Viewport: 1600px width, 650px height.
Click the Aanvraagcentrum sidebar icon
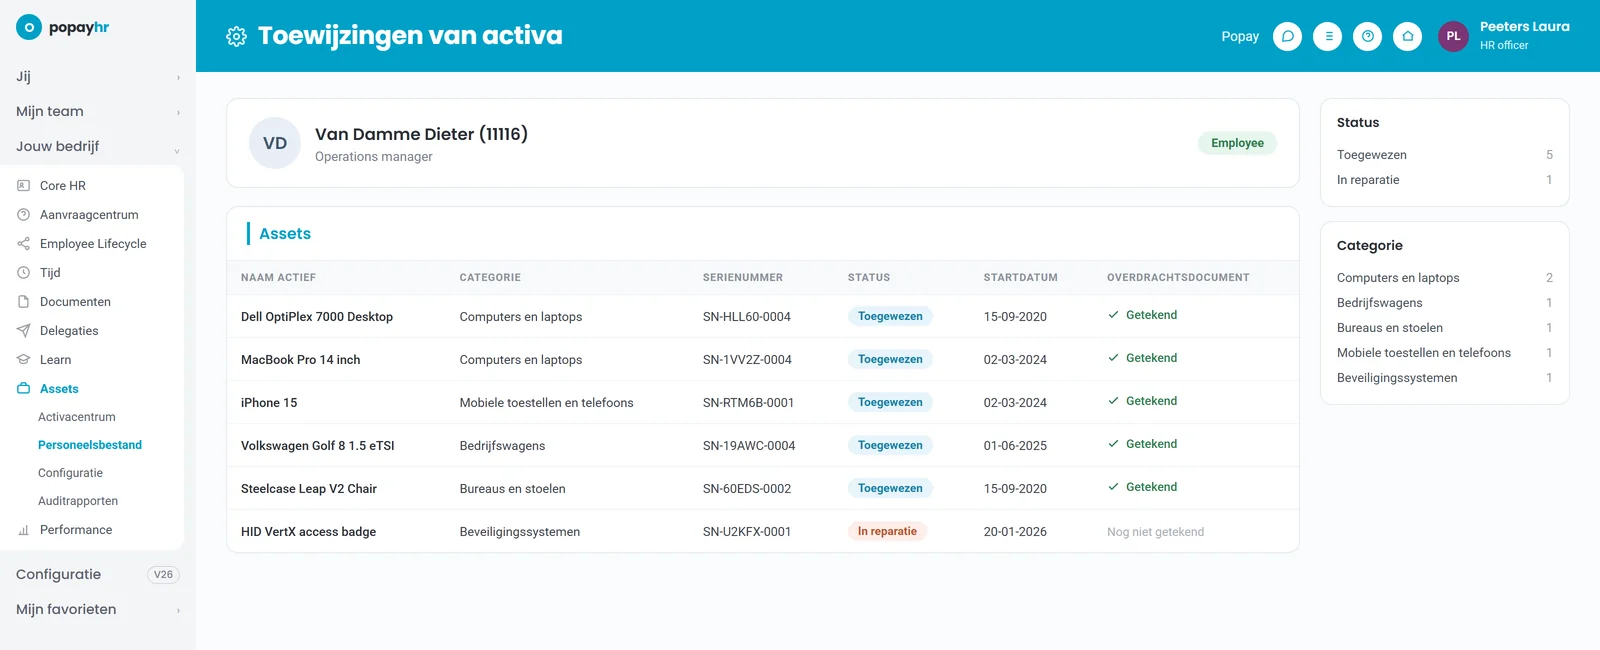click(x=24, y=215)
